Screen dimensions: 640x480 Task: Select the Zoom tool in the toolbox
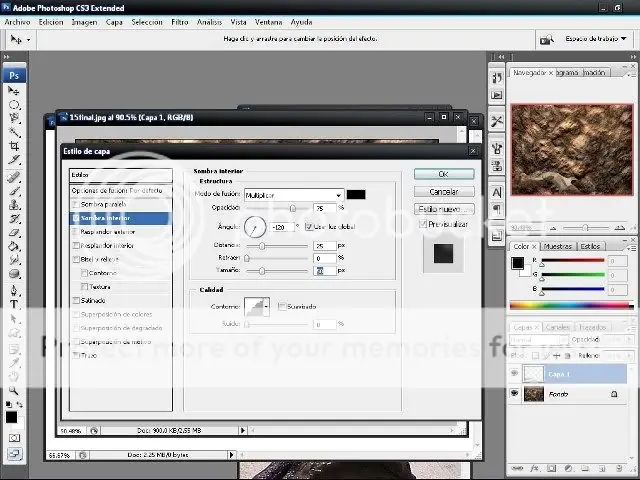coord(14,391)
